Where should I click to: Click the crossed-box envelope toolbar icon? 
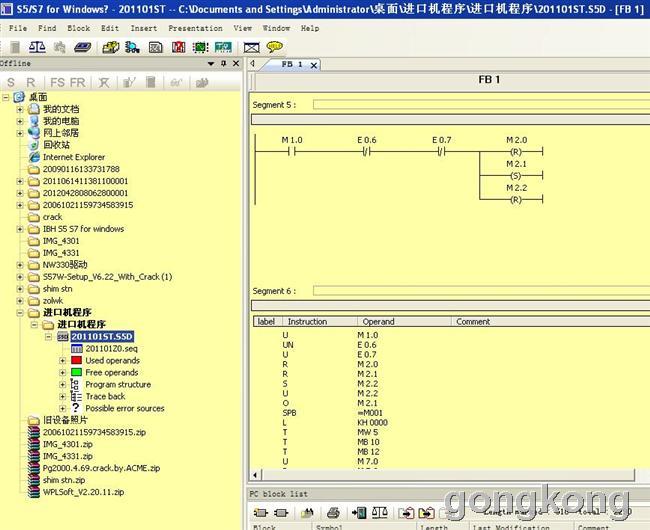tap(252, 48)
